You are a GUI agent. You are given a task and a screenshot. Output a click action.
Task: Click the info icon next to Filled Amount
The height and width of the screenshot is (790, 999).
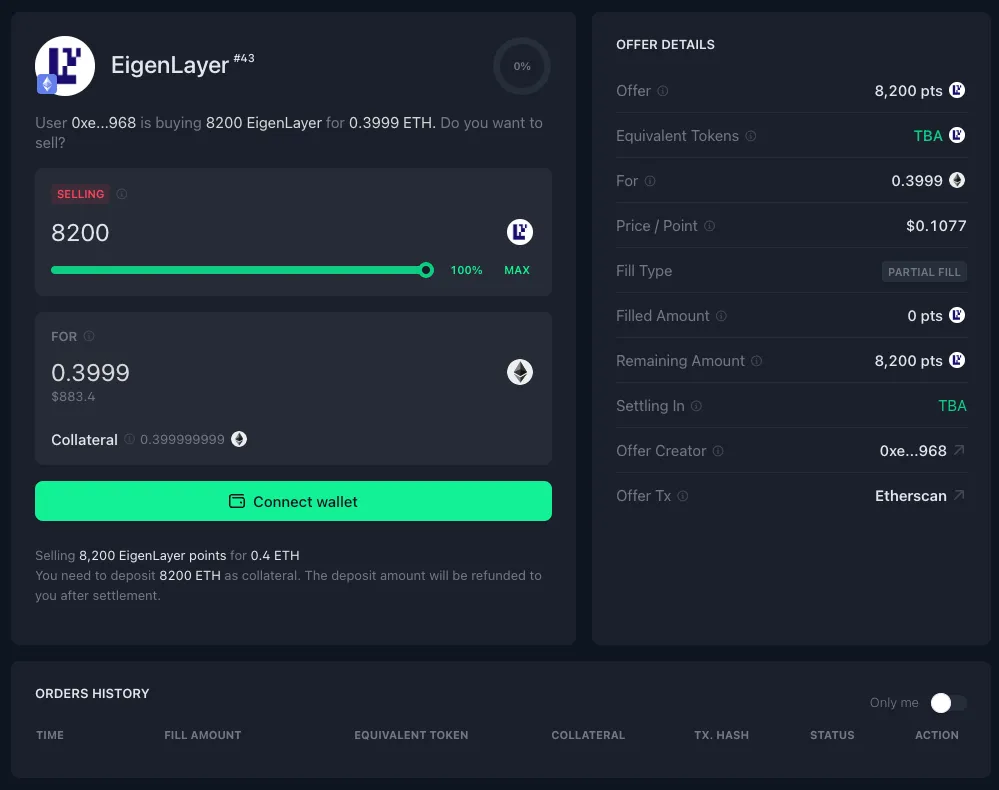click(x=721, y=315)
